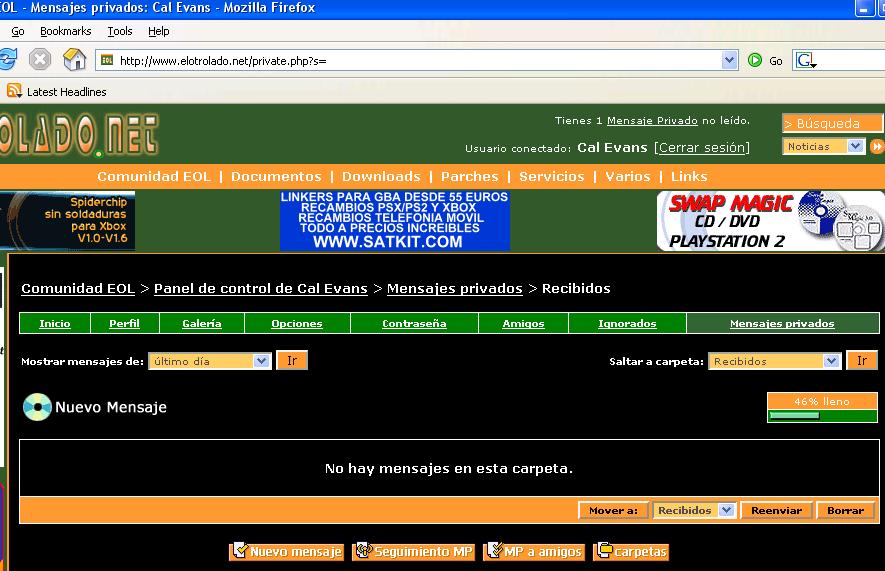This screenshot has height=571, width=885.
Task: Switch to the Opciones tab
Action: click(x=297, y=323)
